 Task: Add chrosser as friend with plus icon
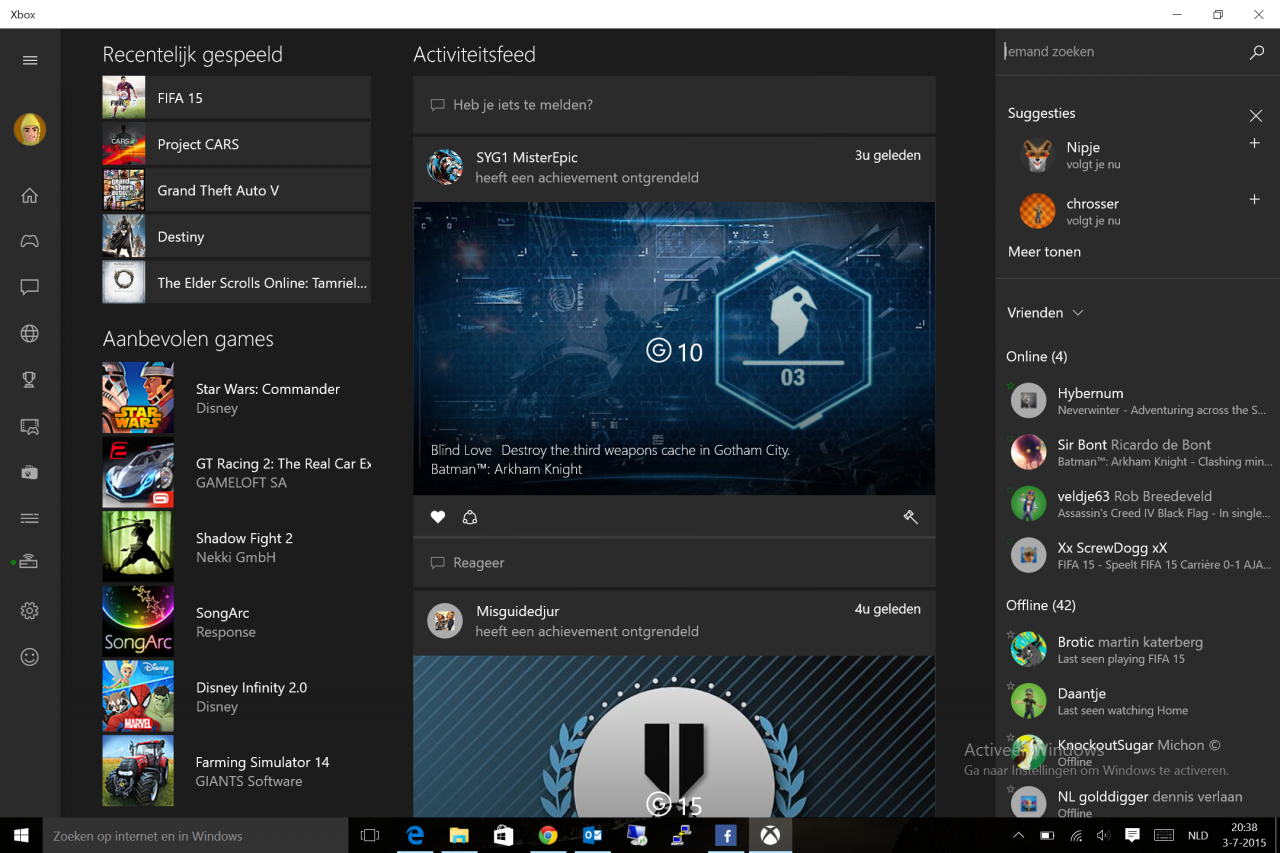(x=1255, y=200)
